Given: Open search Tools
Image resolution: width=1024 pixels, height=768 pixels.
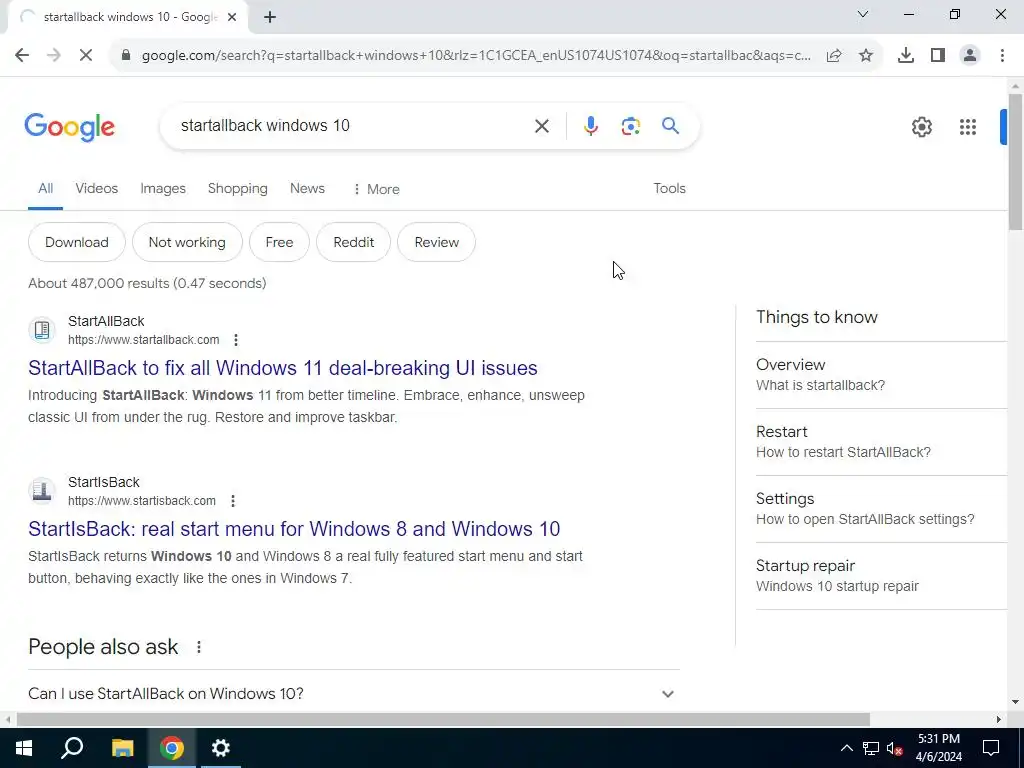Looking at the screenshot, I should click(x=669, y=188).
